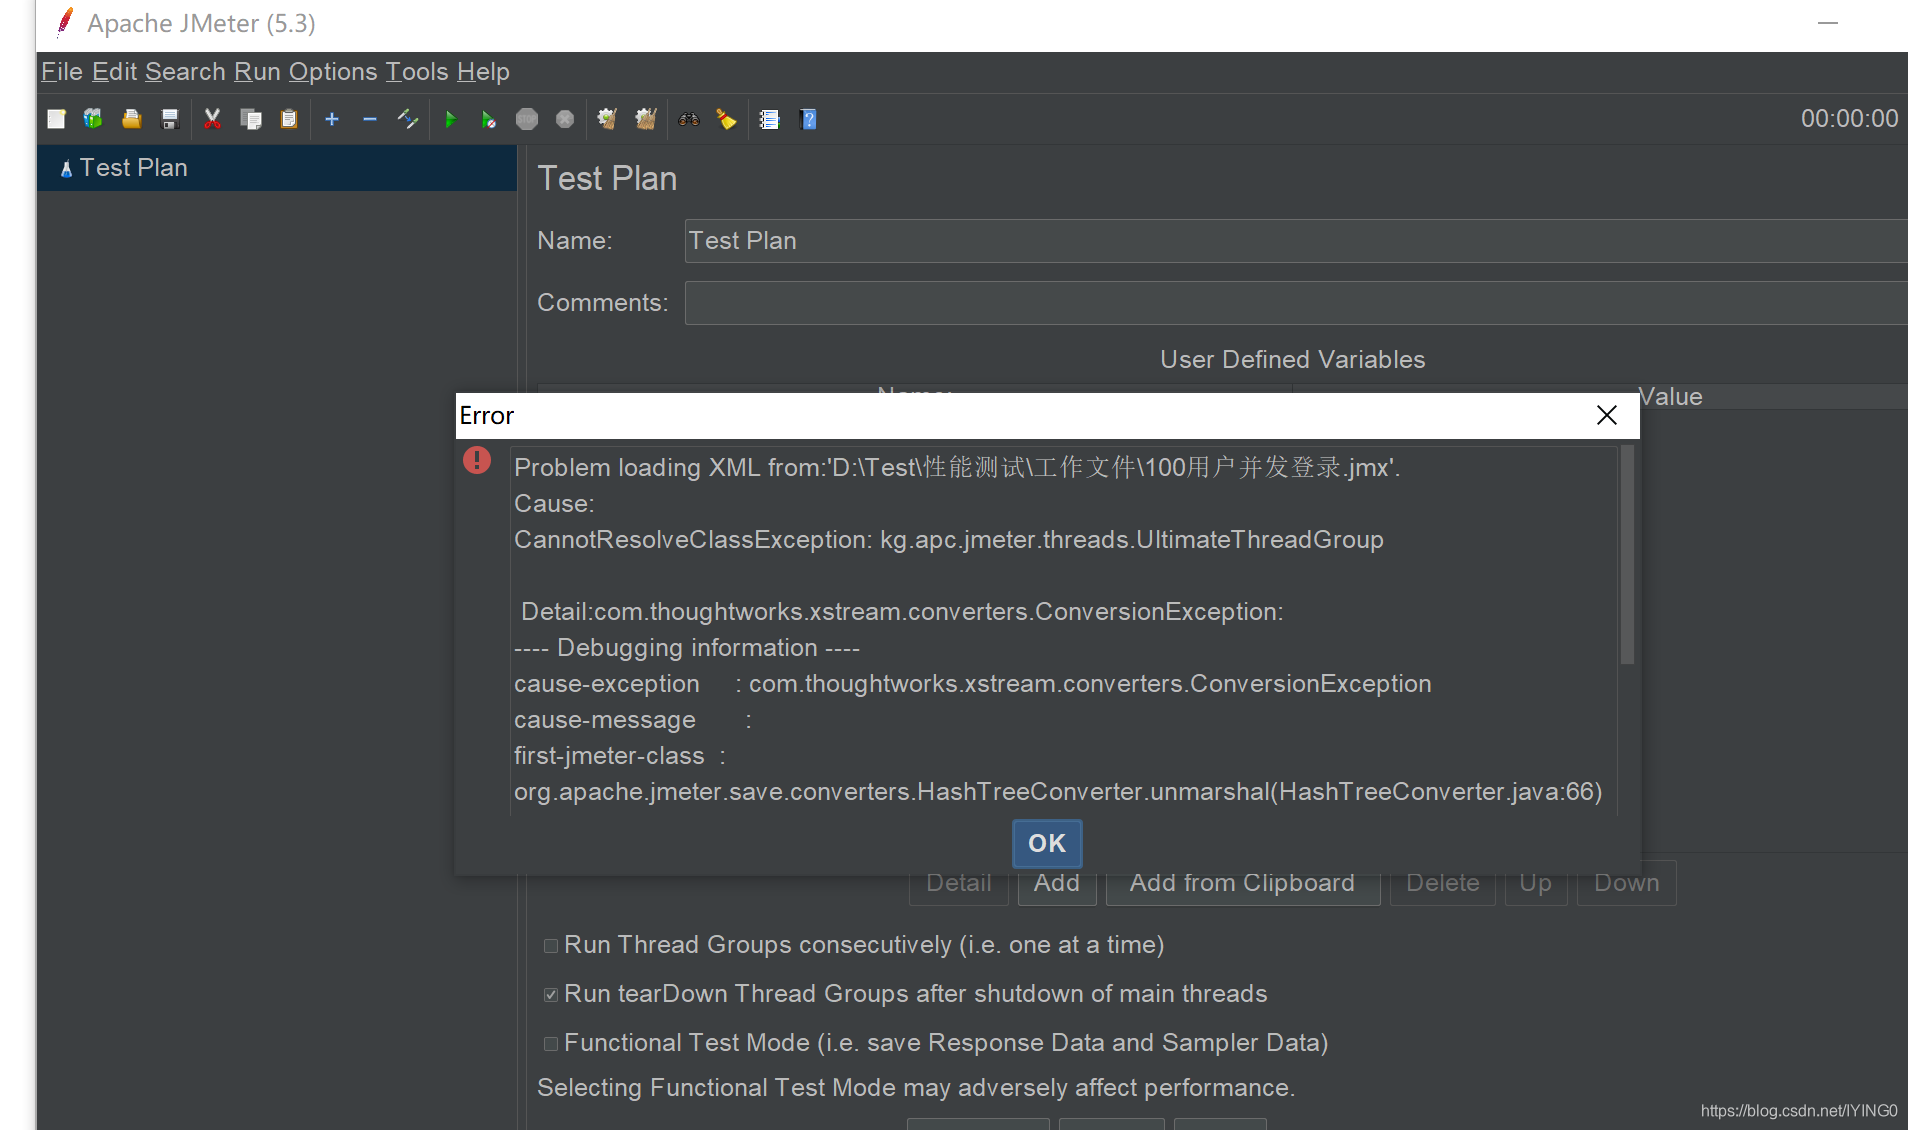Start the test with green play icon

pos(450,119)
